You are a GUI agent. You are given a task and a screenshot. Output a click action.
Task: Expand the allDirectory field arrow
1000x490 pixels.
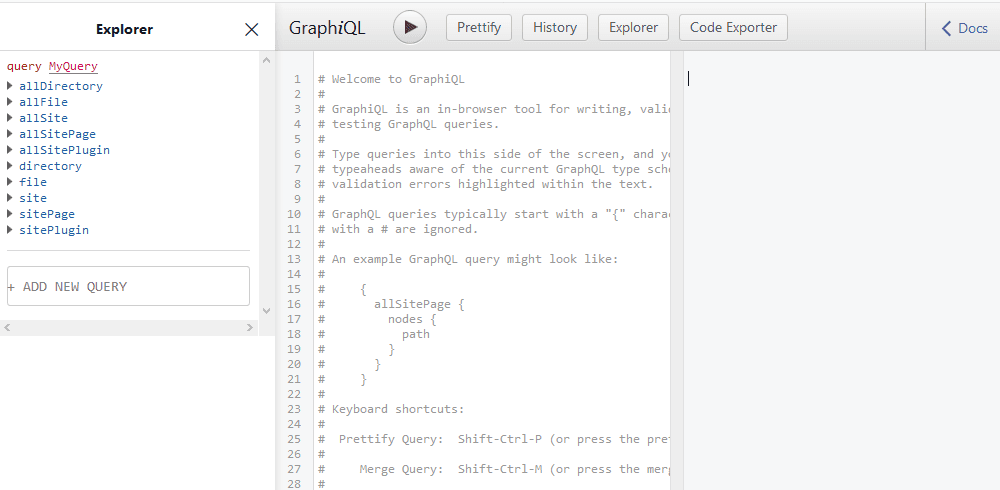coord(10,85)
